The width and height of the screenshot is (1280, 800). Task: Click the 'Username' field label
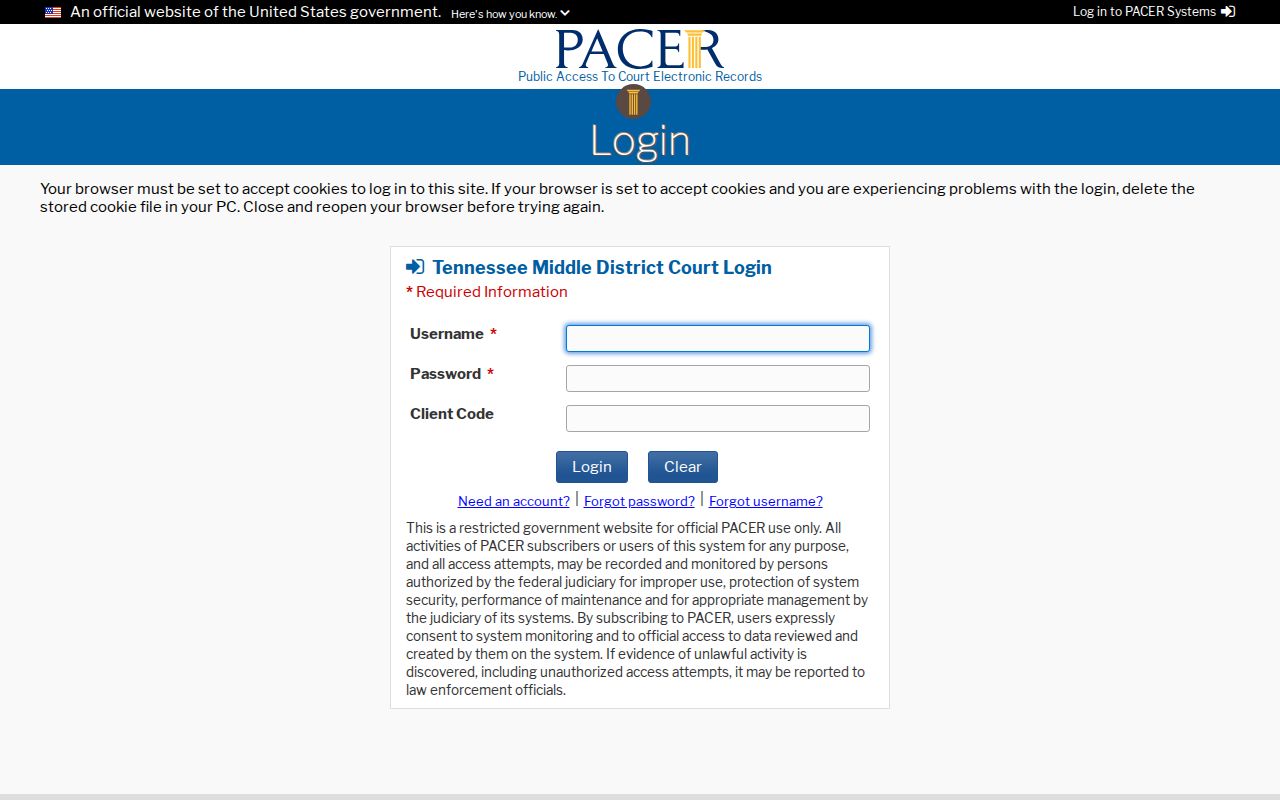447,334
